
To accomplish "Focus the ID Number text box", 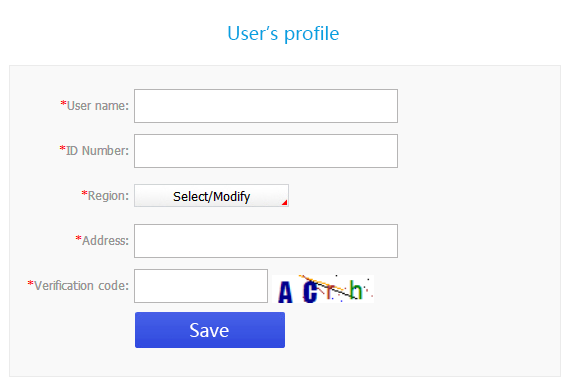I will point(266,151).
